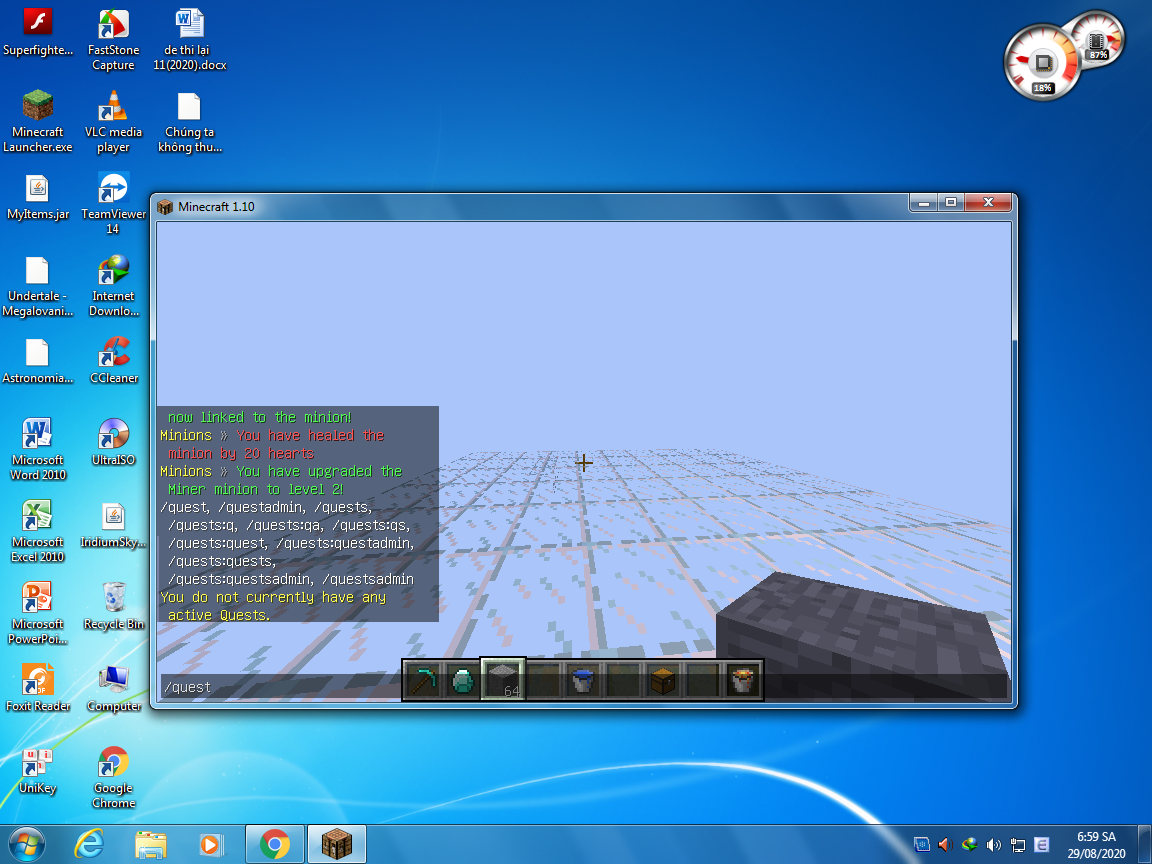1152x864 pixels.
Task: Open the 'Chúng ta không thu...' file
Action: 190,122
